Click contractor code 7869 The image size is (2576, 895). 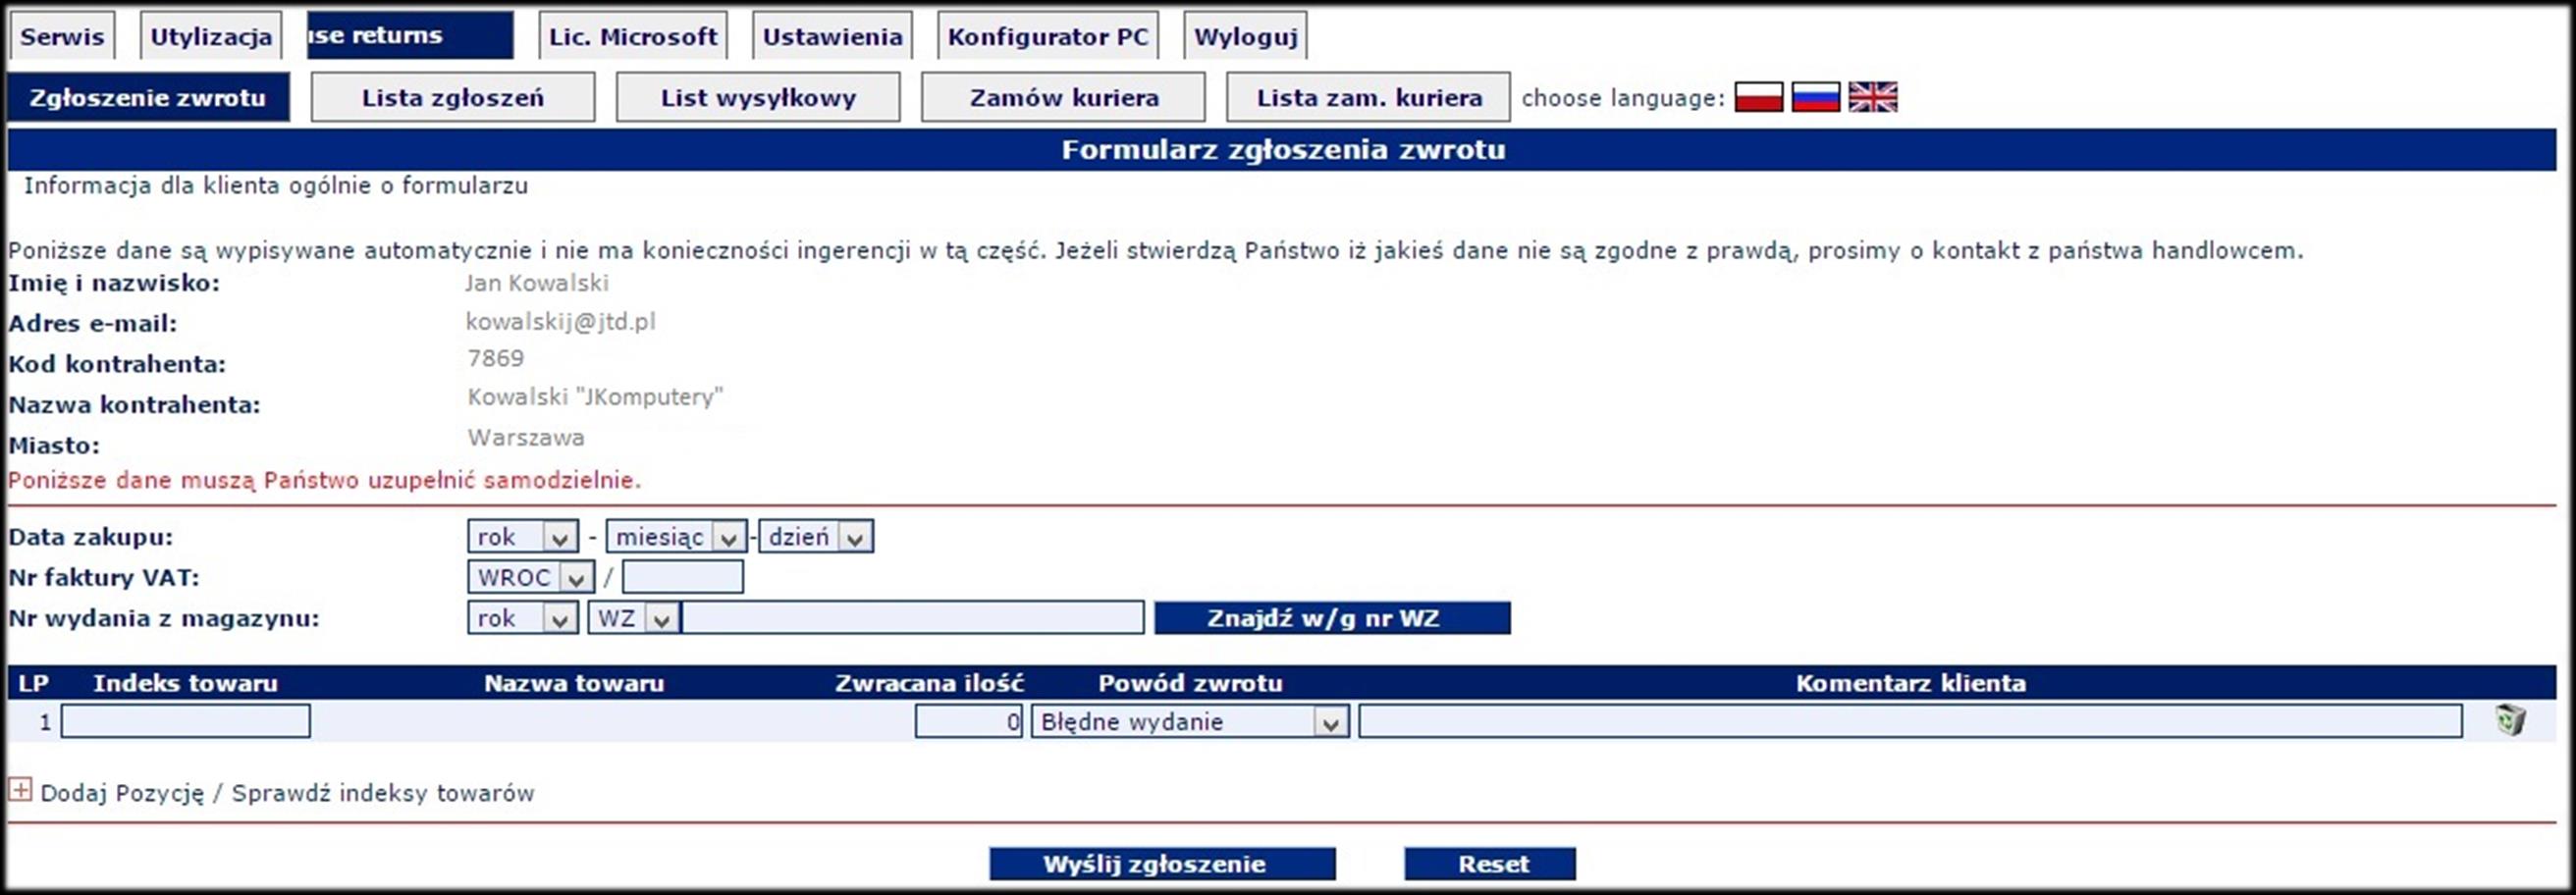(x=496, y=358)
